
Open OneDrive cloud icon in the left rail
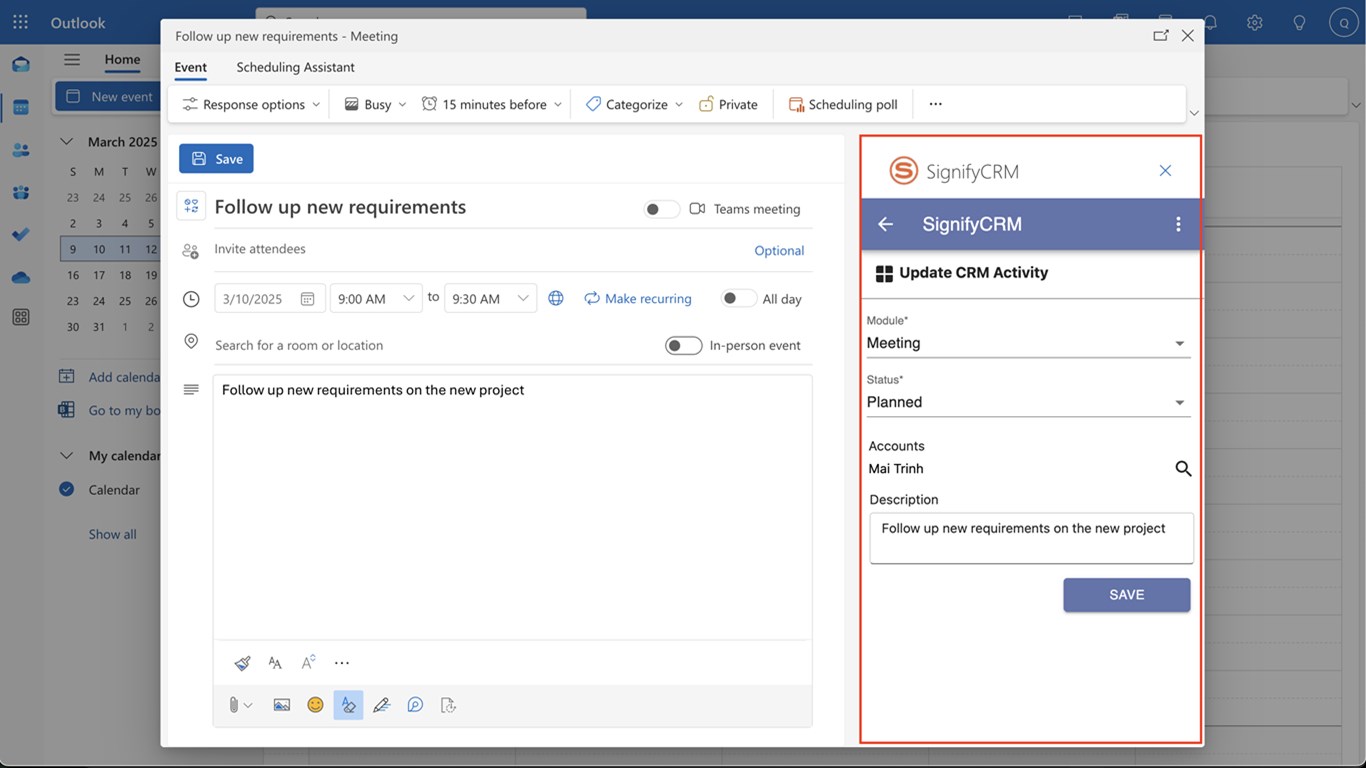click(20, 277)
